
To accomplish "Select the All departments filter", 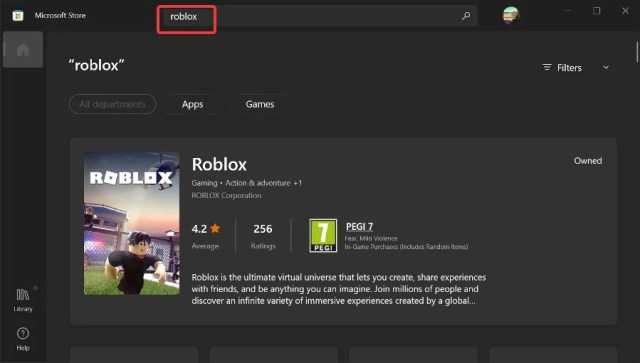I will [112, 104].
